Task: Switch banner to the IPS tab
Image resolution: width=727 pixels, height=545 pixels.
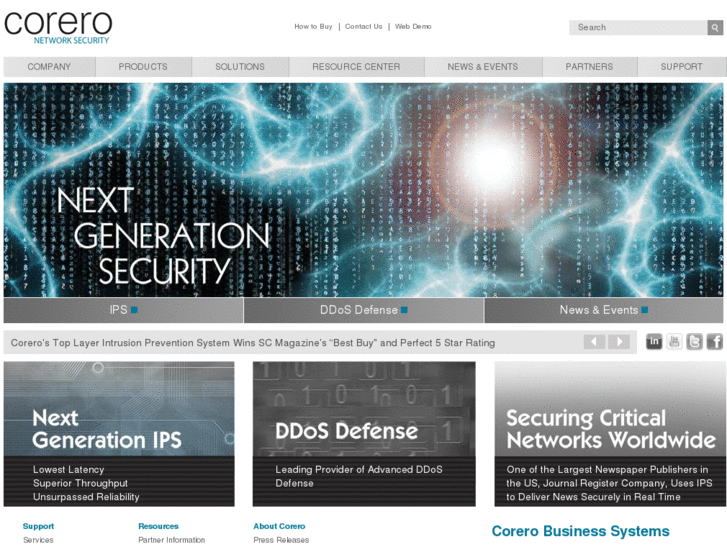Action: (123, 310)
